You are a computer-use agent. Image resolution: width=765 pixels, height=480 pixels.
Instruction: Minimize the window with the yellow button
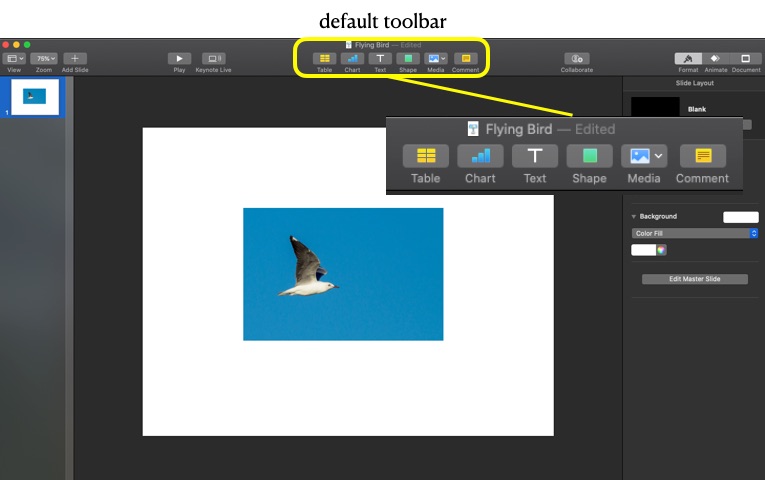click(17, 45)
